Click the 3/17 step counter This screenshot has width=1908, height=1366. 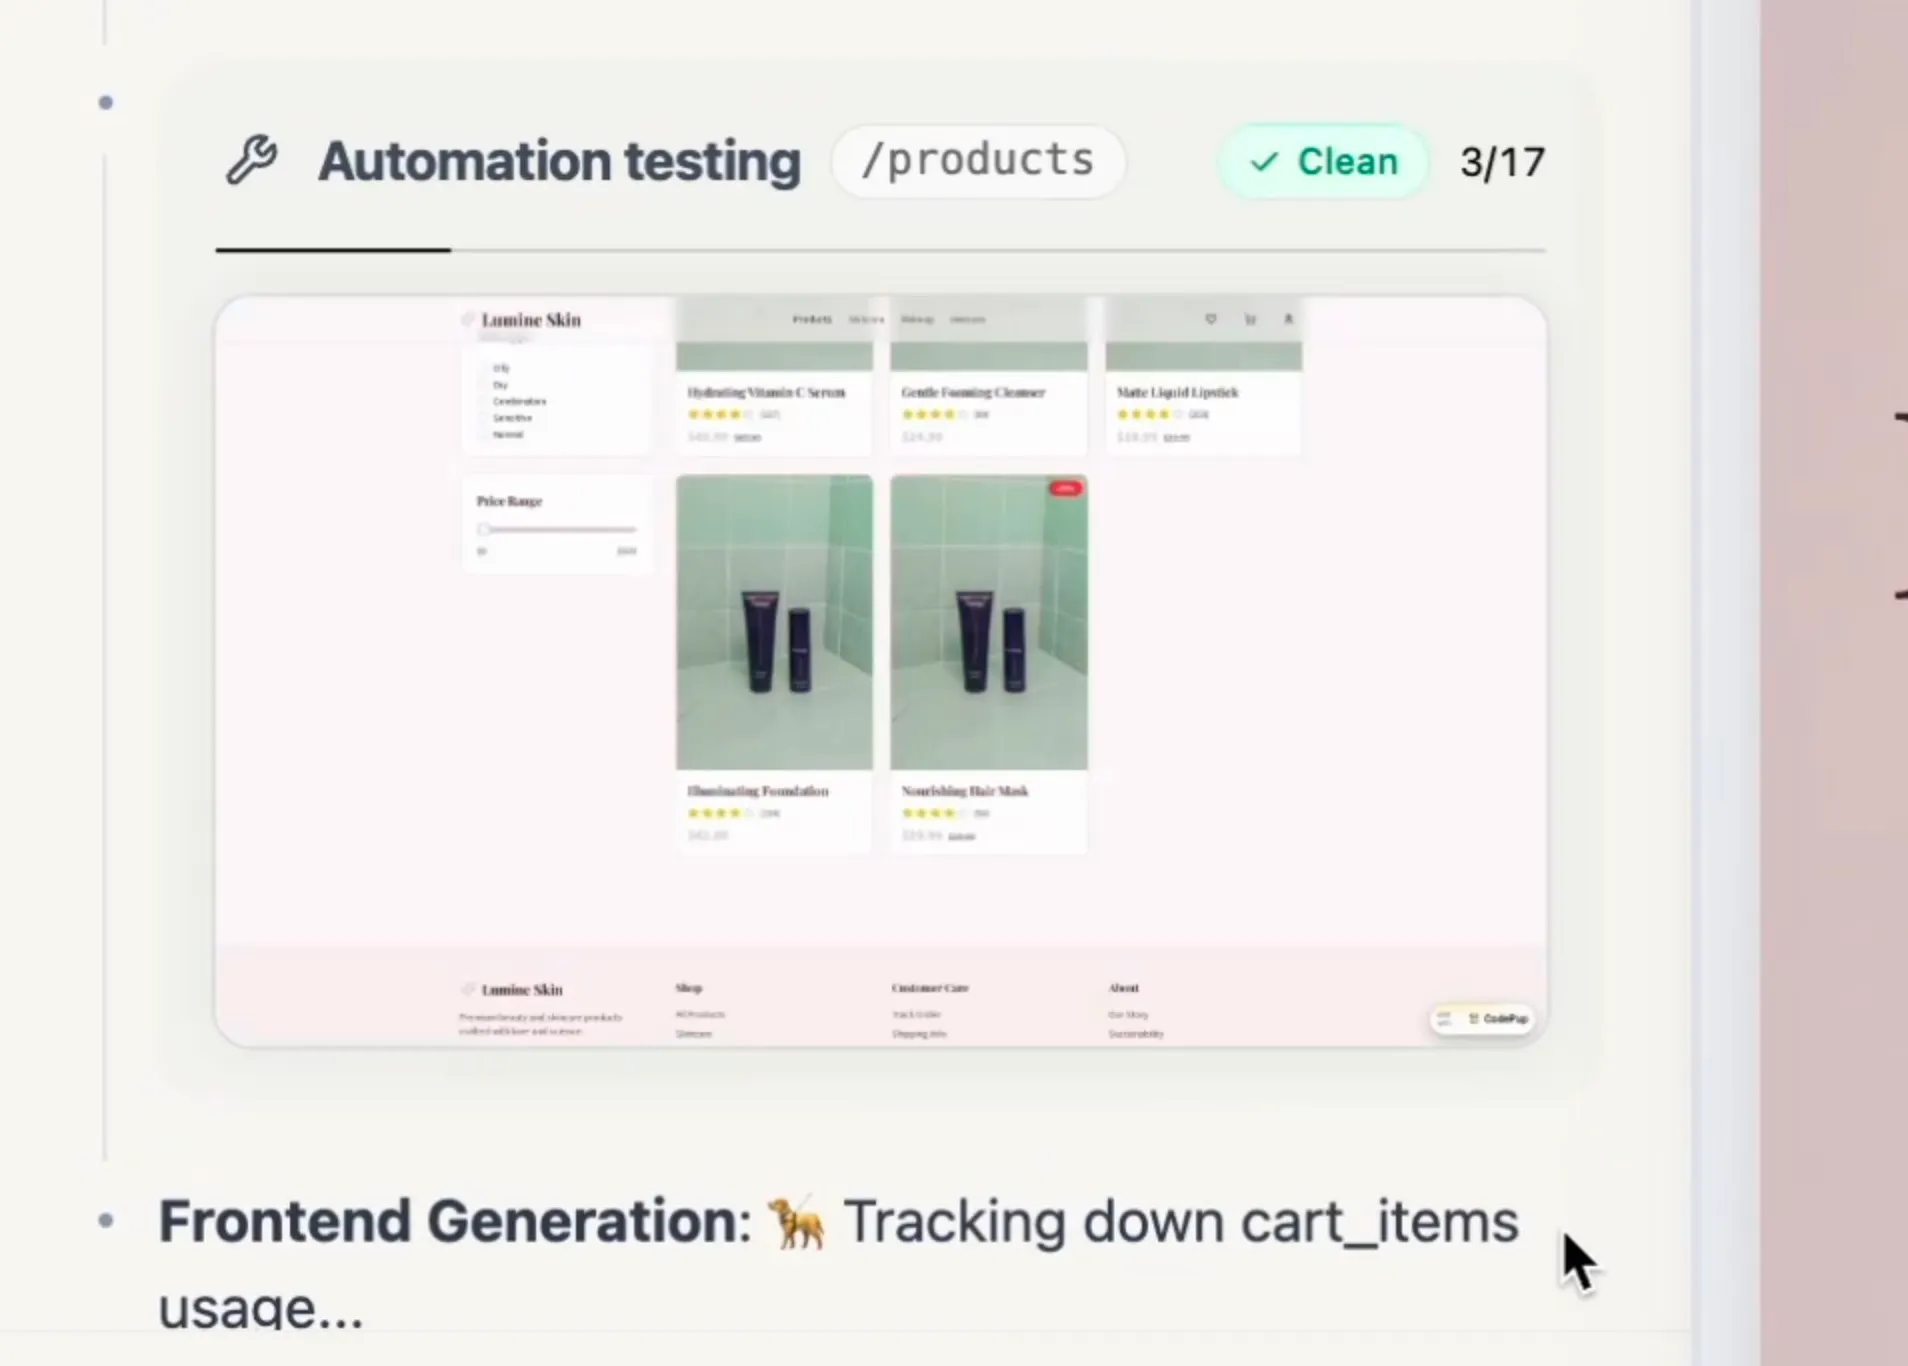pyautogui.click(x=1502, y=162)
